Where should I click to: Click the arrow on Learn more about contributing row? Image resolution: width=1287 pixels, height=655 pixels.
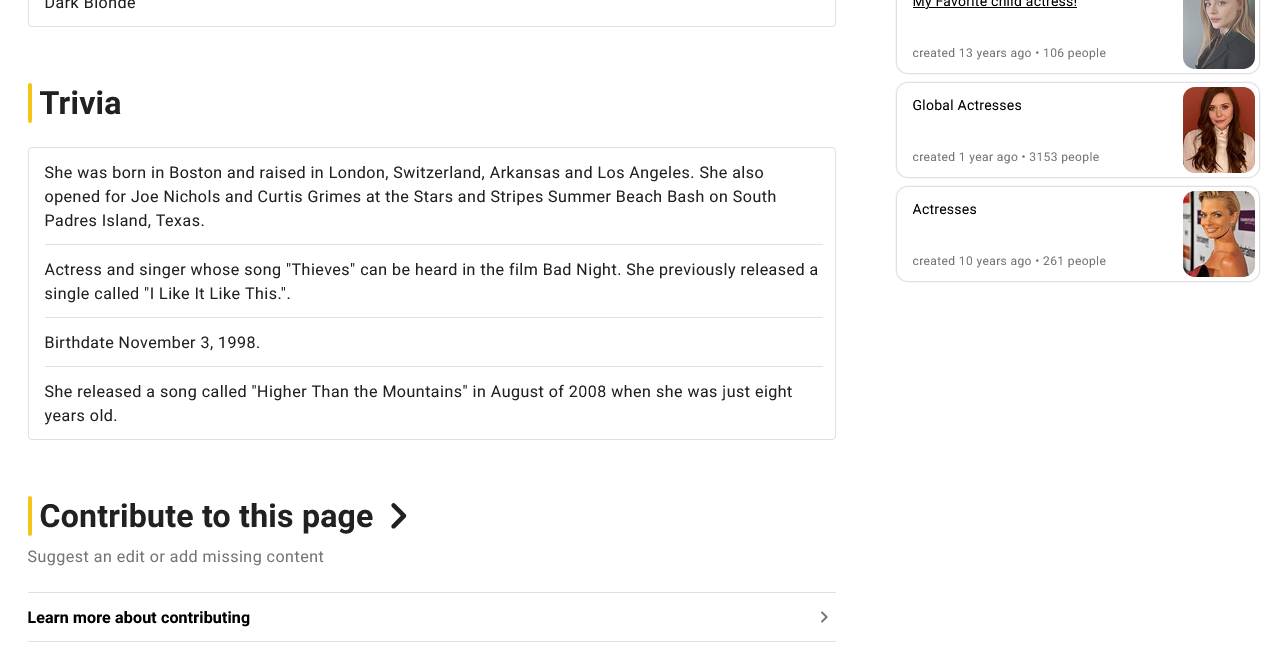pos(824,617)
